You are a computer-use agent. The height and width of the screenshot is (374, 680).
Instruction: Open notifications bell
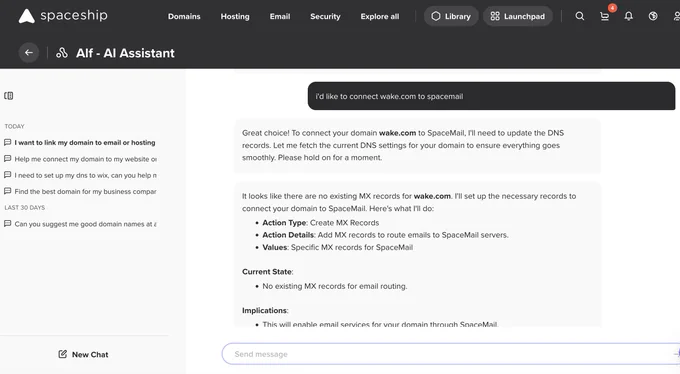point(628,16)
